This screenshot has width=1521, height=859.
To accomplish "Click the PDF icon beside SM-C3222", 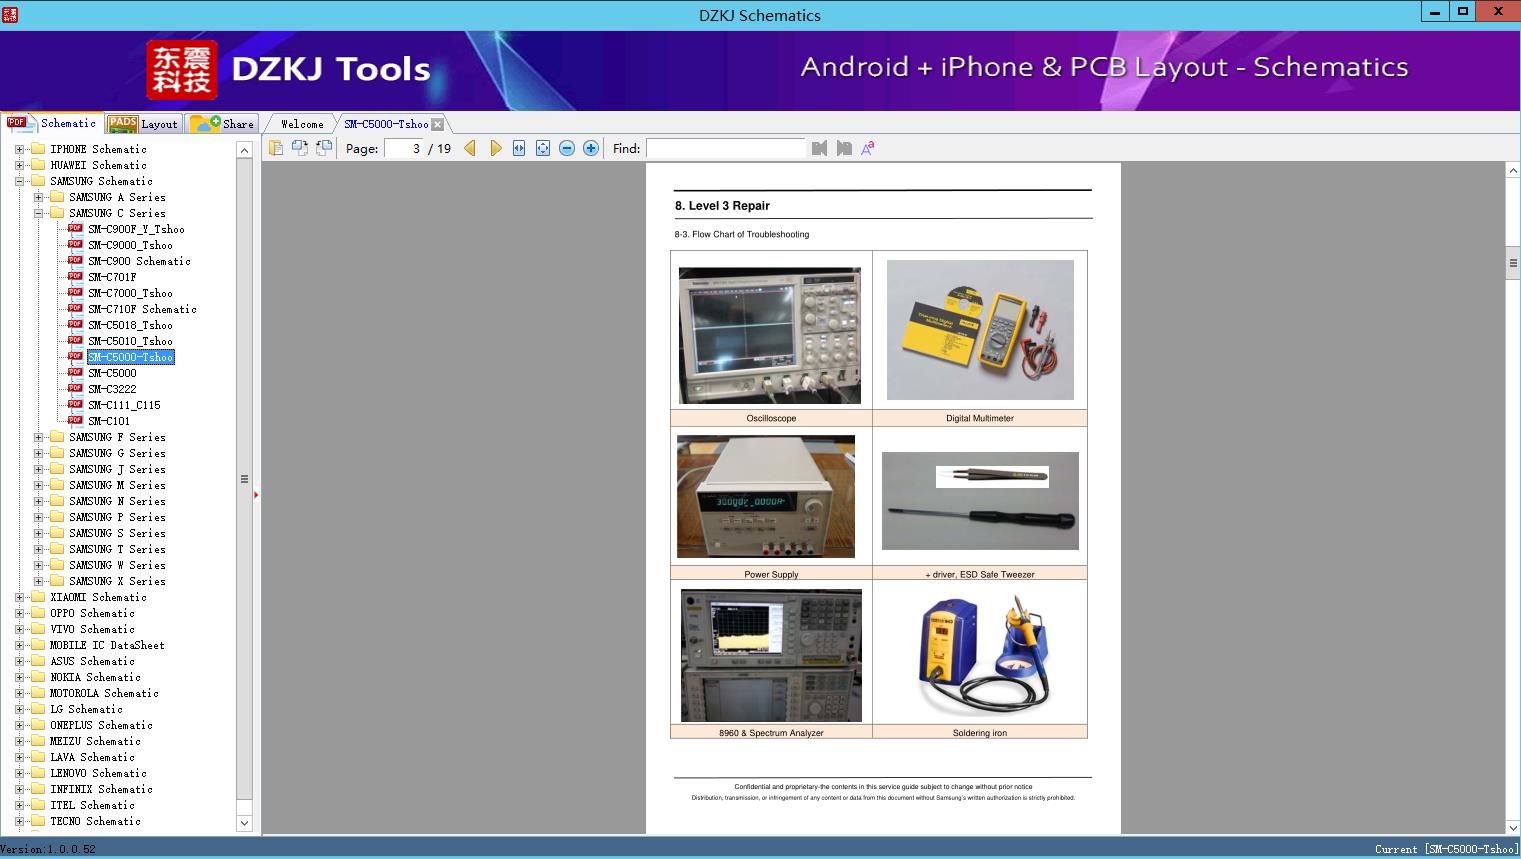I will (75, 388).
